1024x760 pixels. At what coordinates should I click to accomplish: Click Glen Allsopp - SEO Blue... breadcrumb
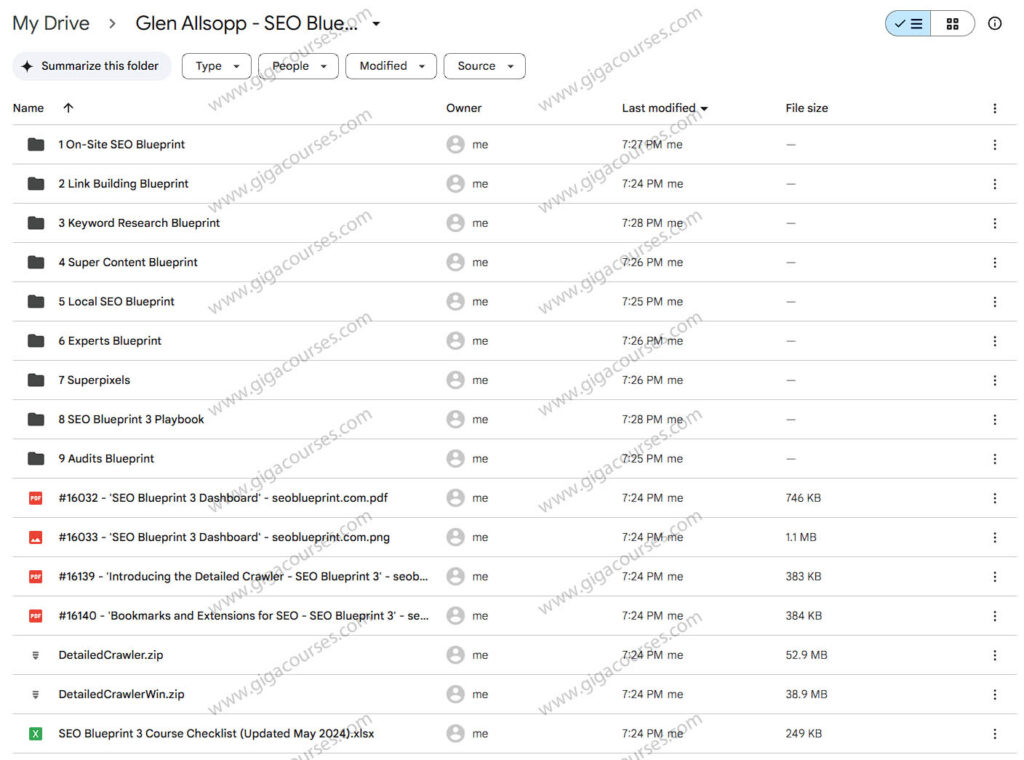tap(246, 24)
